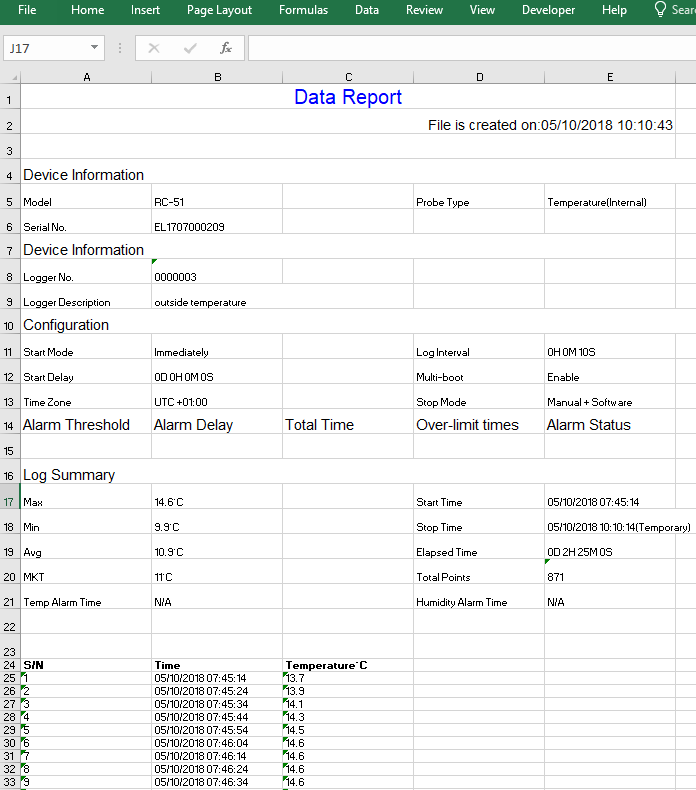
Task: Select the 'Multi-boot' label cell
Action: [x=479, y=372]
